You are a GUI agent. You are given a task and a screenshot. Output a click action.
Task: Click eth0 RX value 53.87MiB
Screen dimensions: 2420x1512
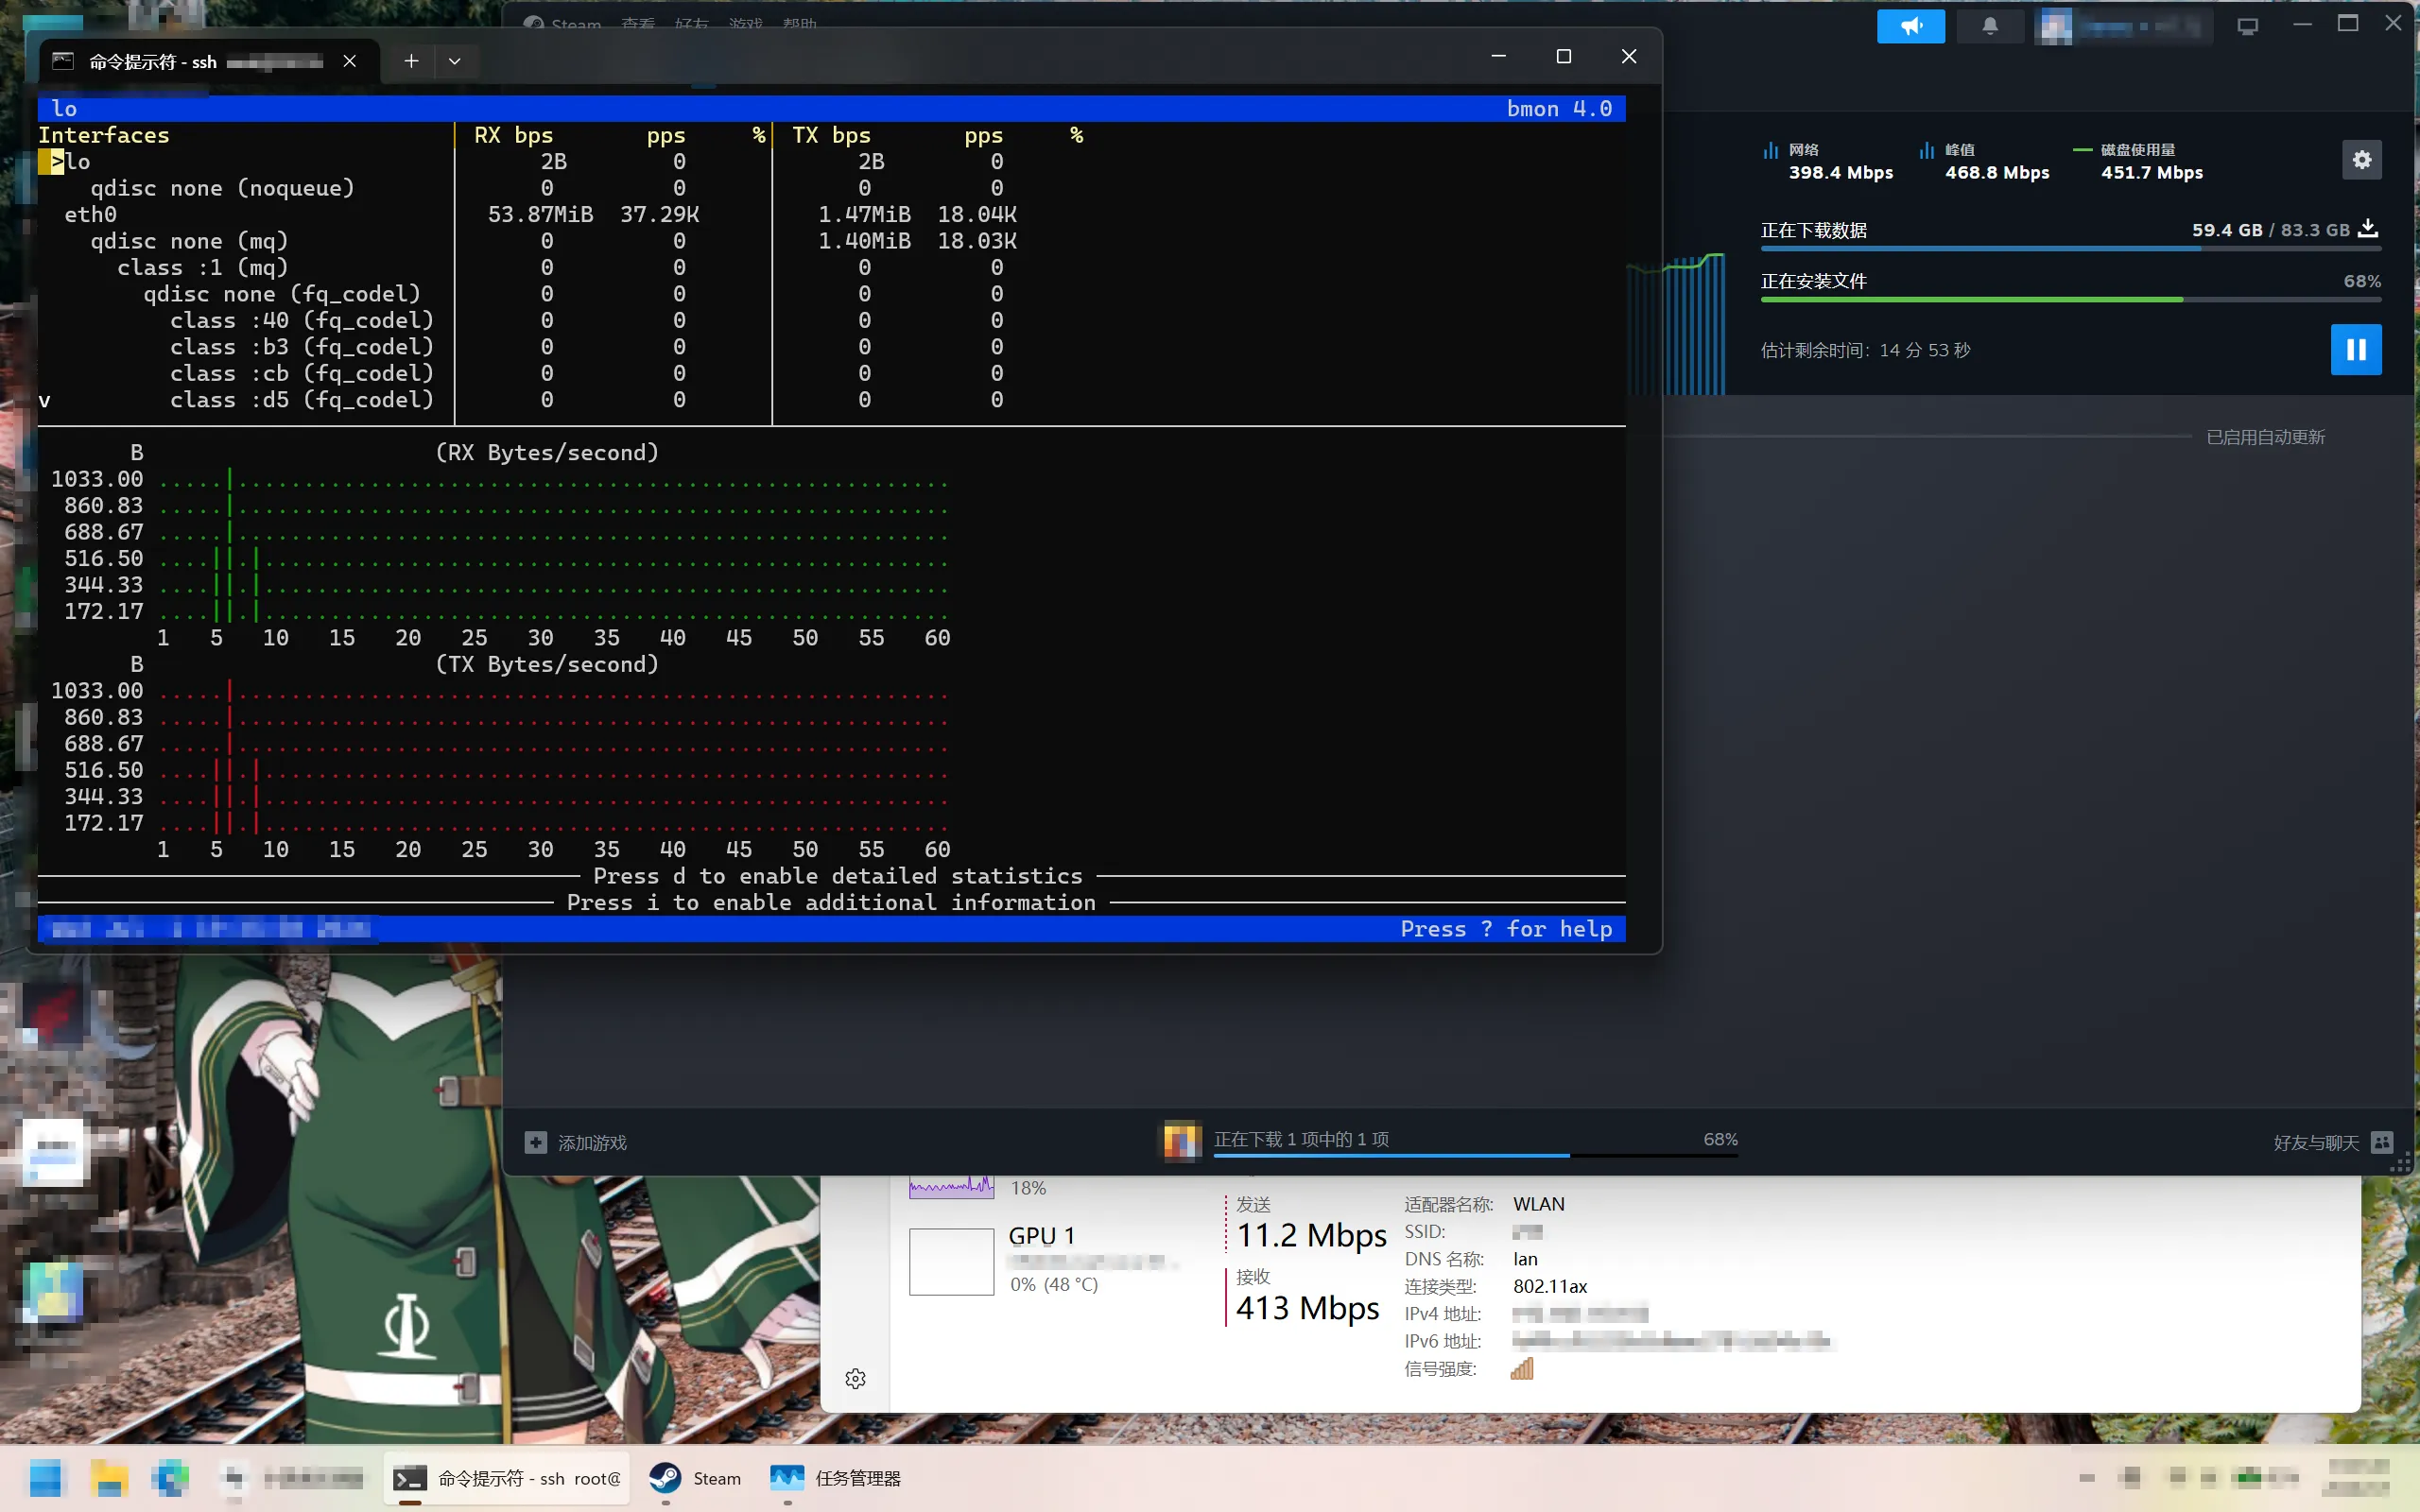tap(541, 214)
